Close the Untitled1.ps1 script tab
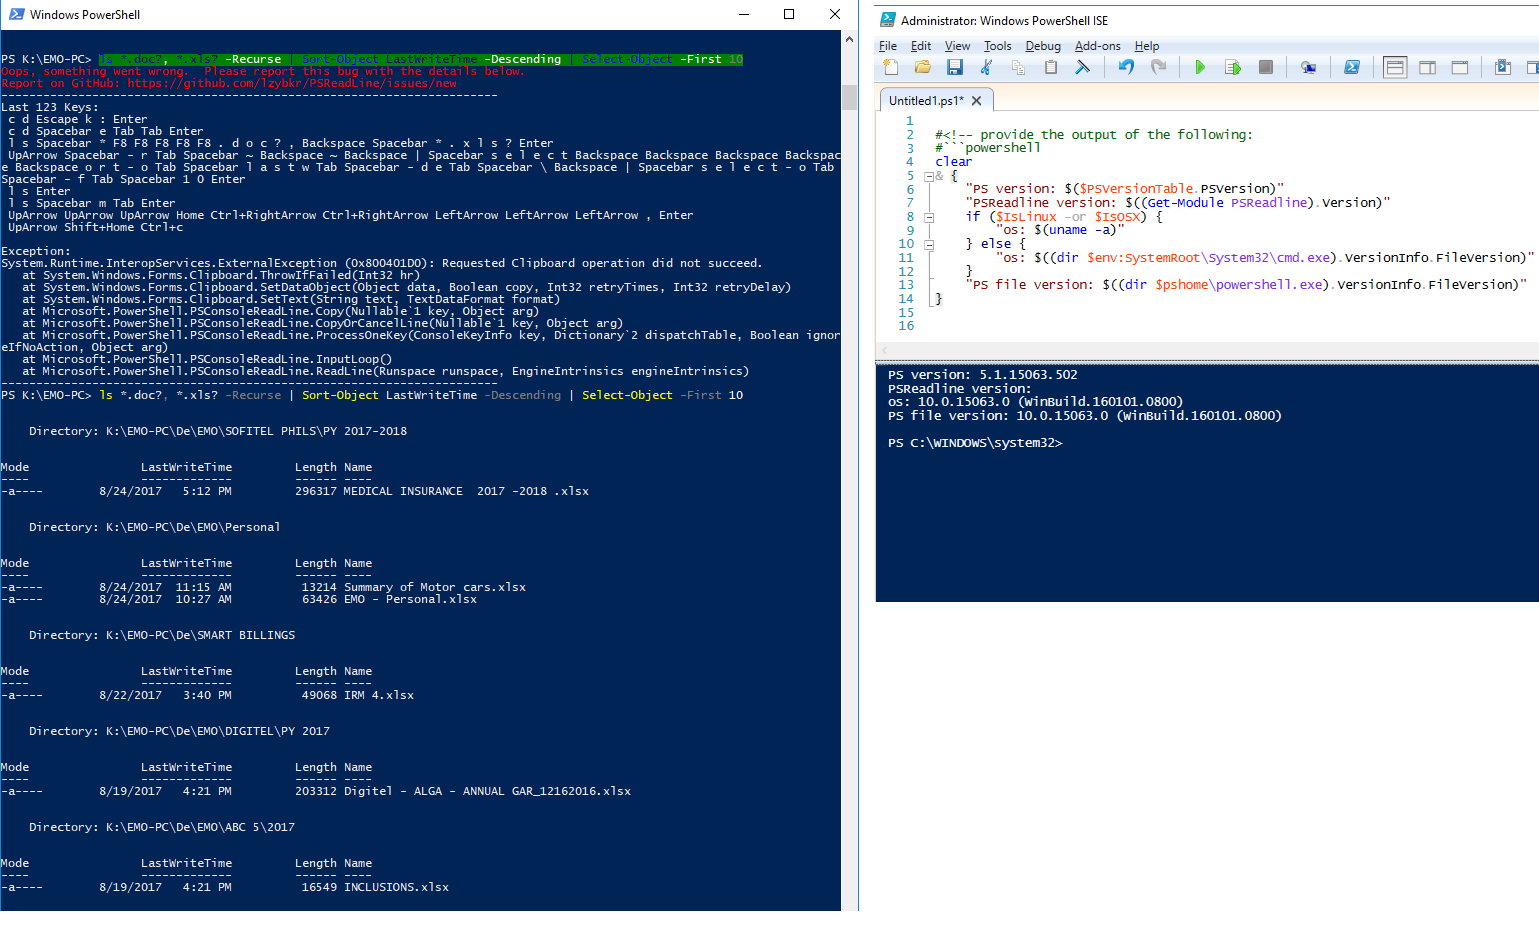The image size is (1539, 929). click(976, 100)
